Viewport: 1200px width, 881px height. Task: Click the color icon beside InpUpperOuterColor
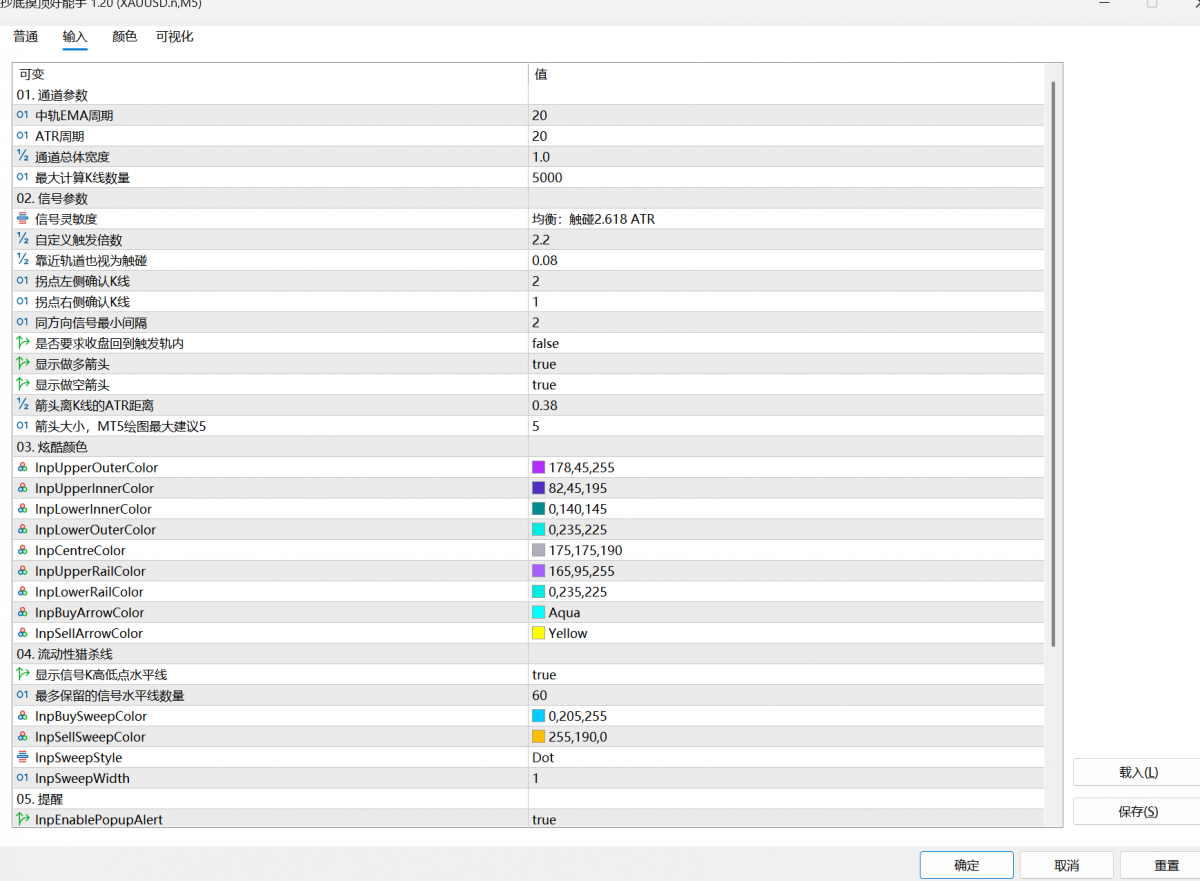tap(23, 467)
